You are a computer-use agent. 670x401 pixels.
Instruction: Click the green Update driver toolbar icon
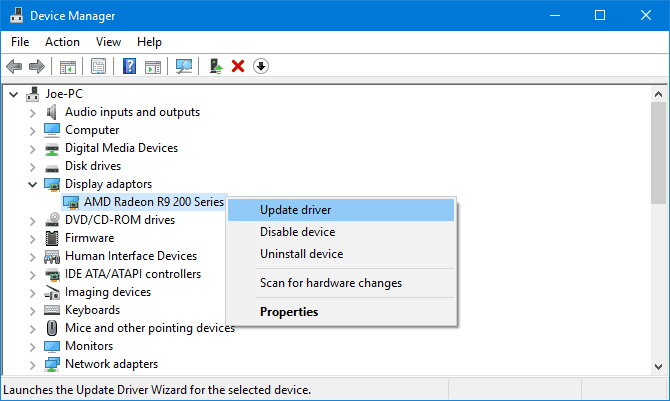(x=214, y=67)
